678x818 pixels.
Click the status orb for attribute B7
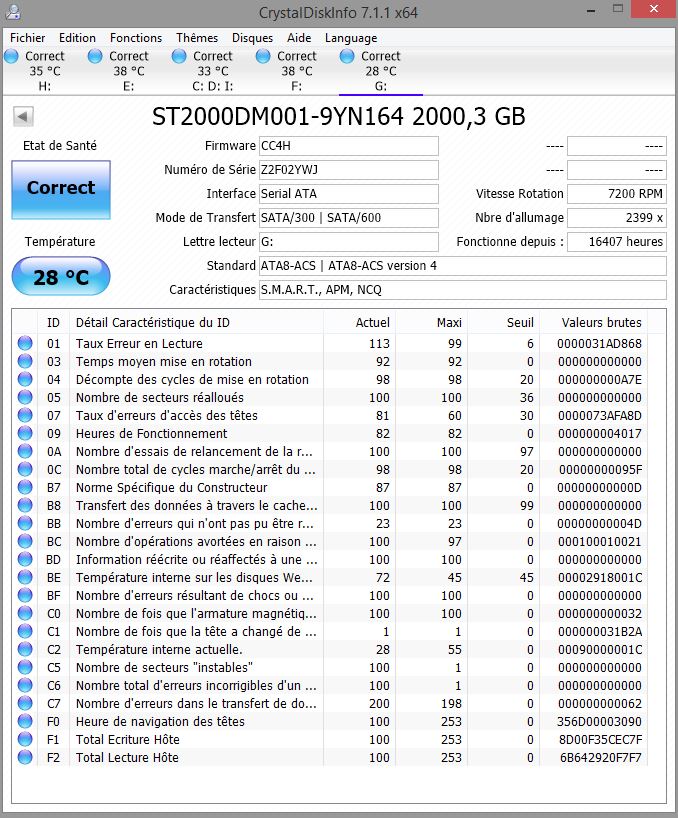coord(25,487)
